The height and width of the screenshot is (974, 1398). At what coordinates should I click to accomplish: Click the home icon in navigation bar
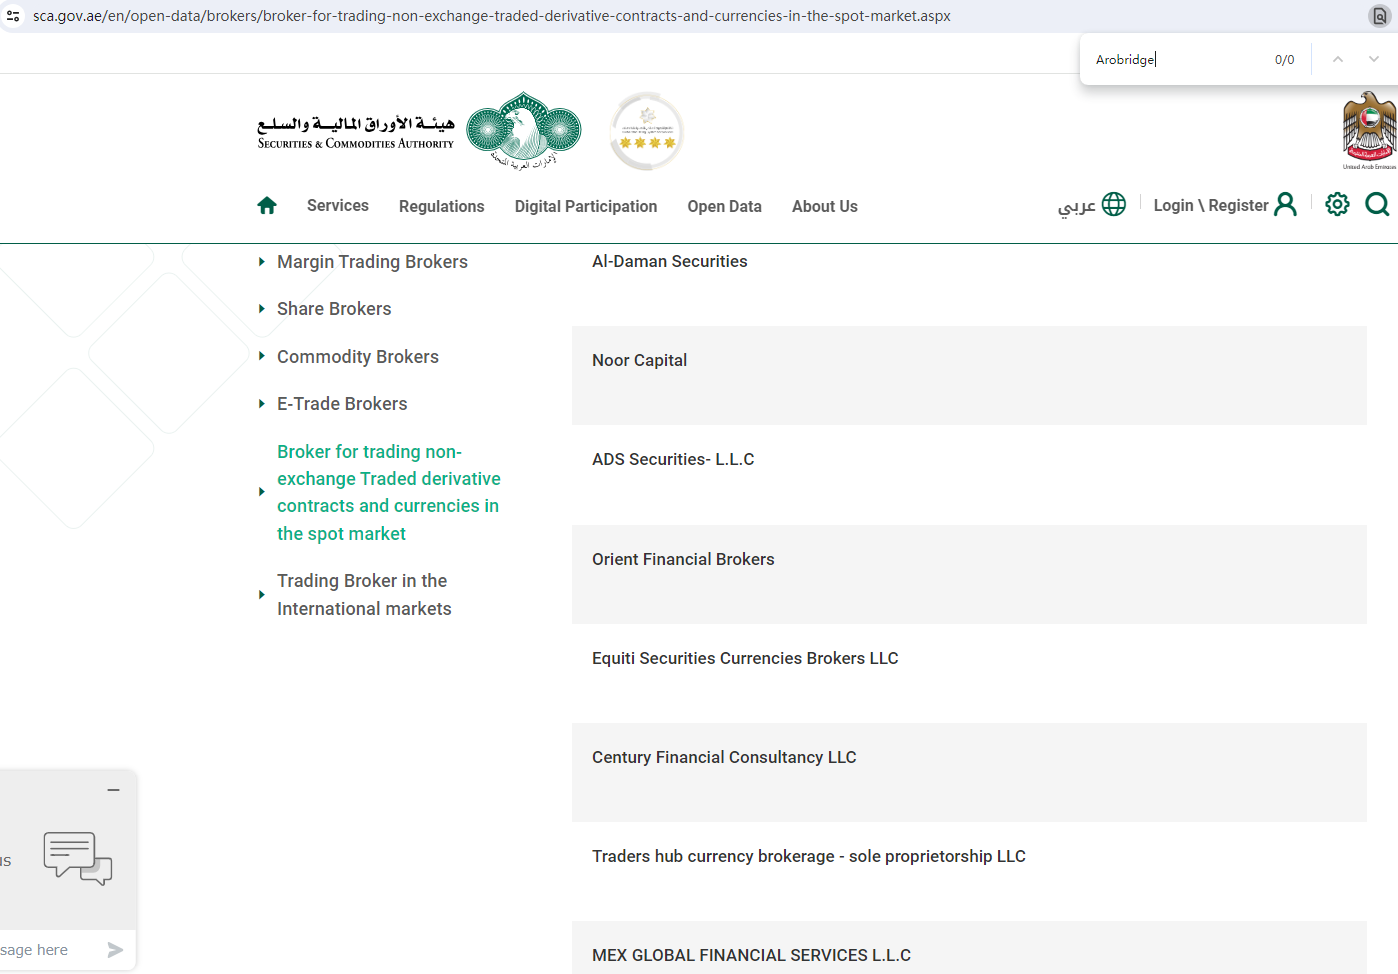(266, 206)
